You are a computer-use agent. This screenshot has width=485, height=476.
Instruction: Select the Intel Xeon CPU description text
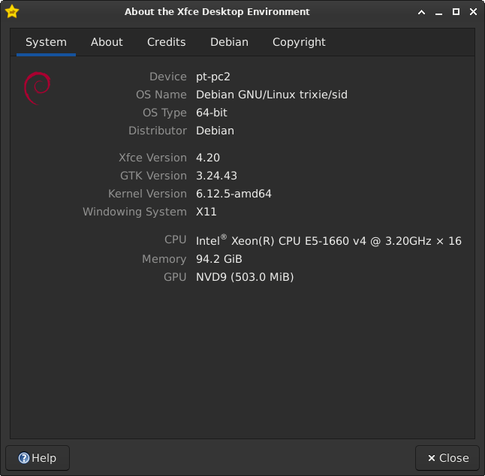tap(329, 241)
